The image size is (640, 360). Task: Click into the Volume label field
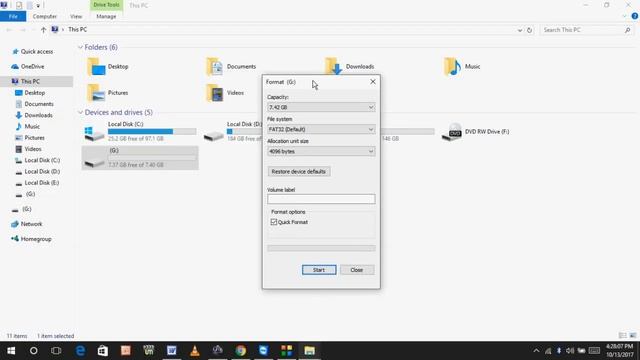(321, 199)
